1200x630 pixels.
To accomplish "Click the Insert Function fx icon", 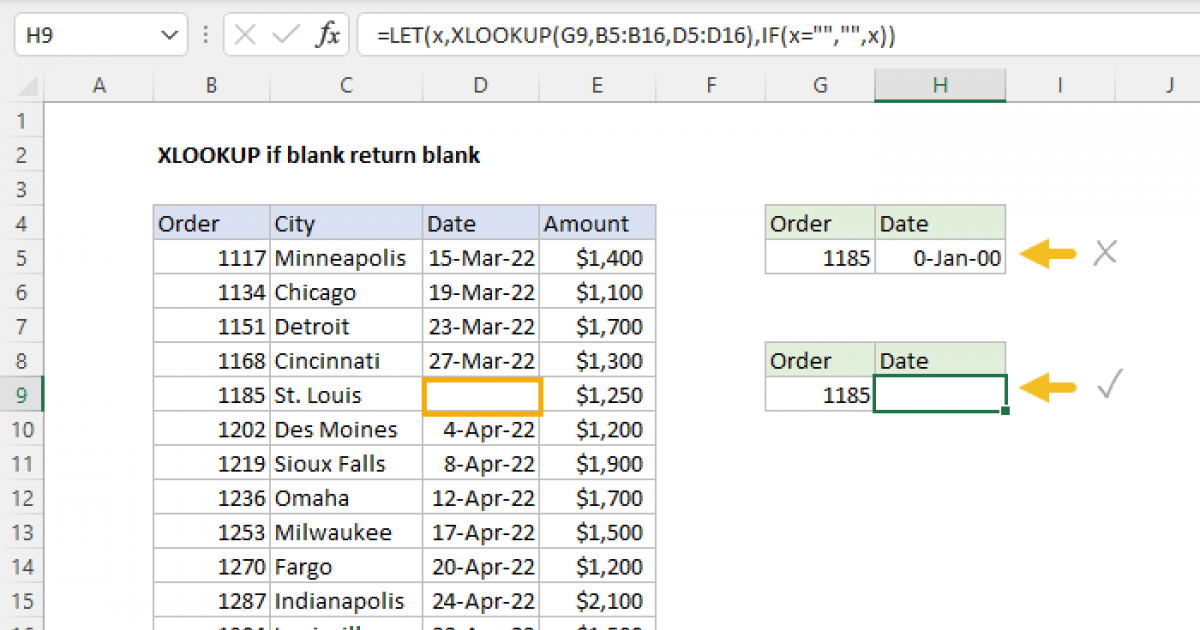I will point(328,36).
